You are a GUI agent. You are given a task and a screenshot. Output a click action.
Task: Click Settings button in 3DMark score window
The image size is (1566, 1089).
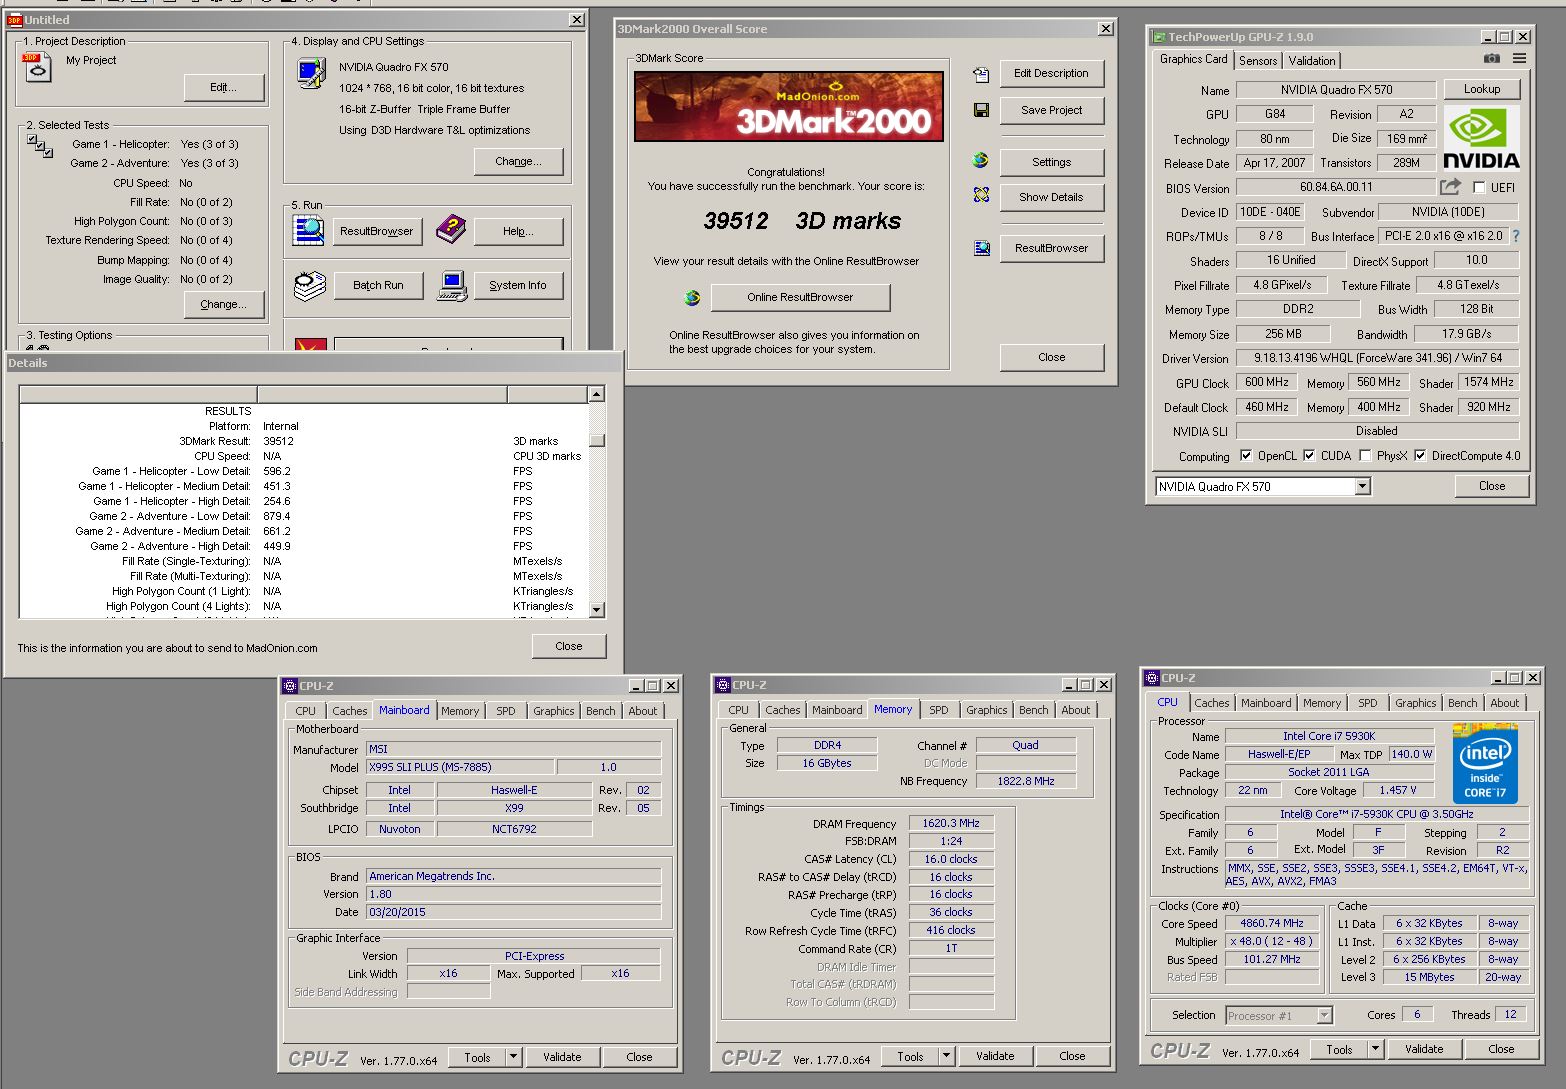tap(1051, 162)
